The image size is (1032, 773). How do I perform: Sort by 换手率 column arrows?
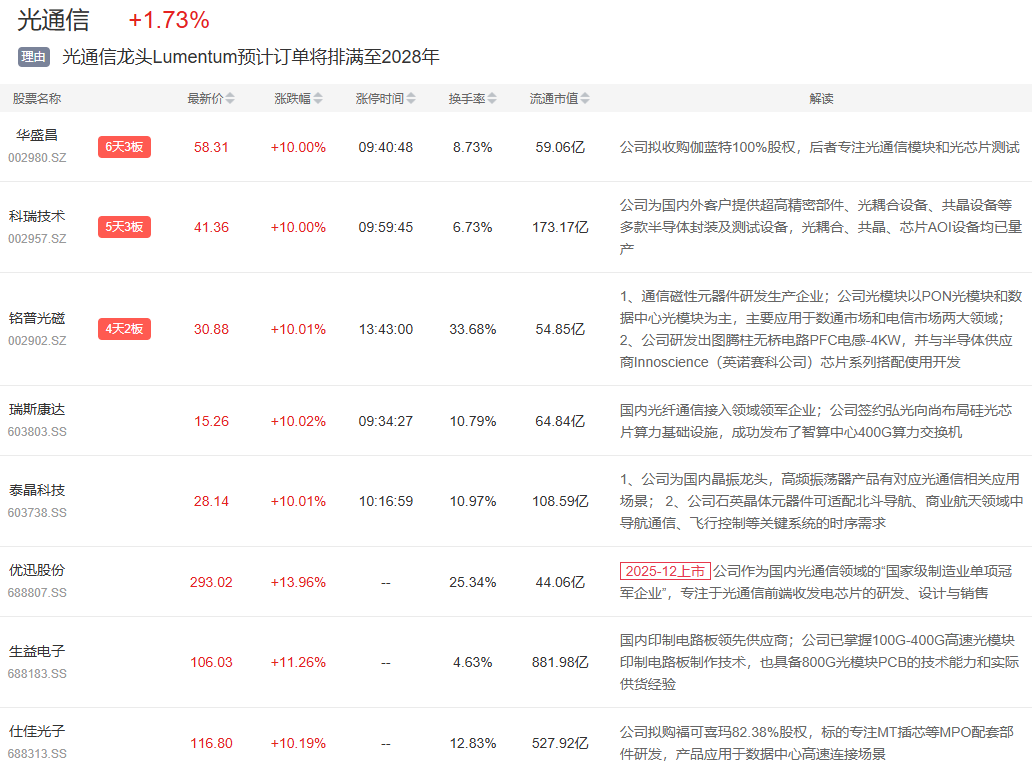[491, 99]
